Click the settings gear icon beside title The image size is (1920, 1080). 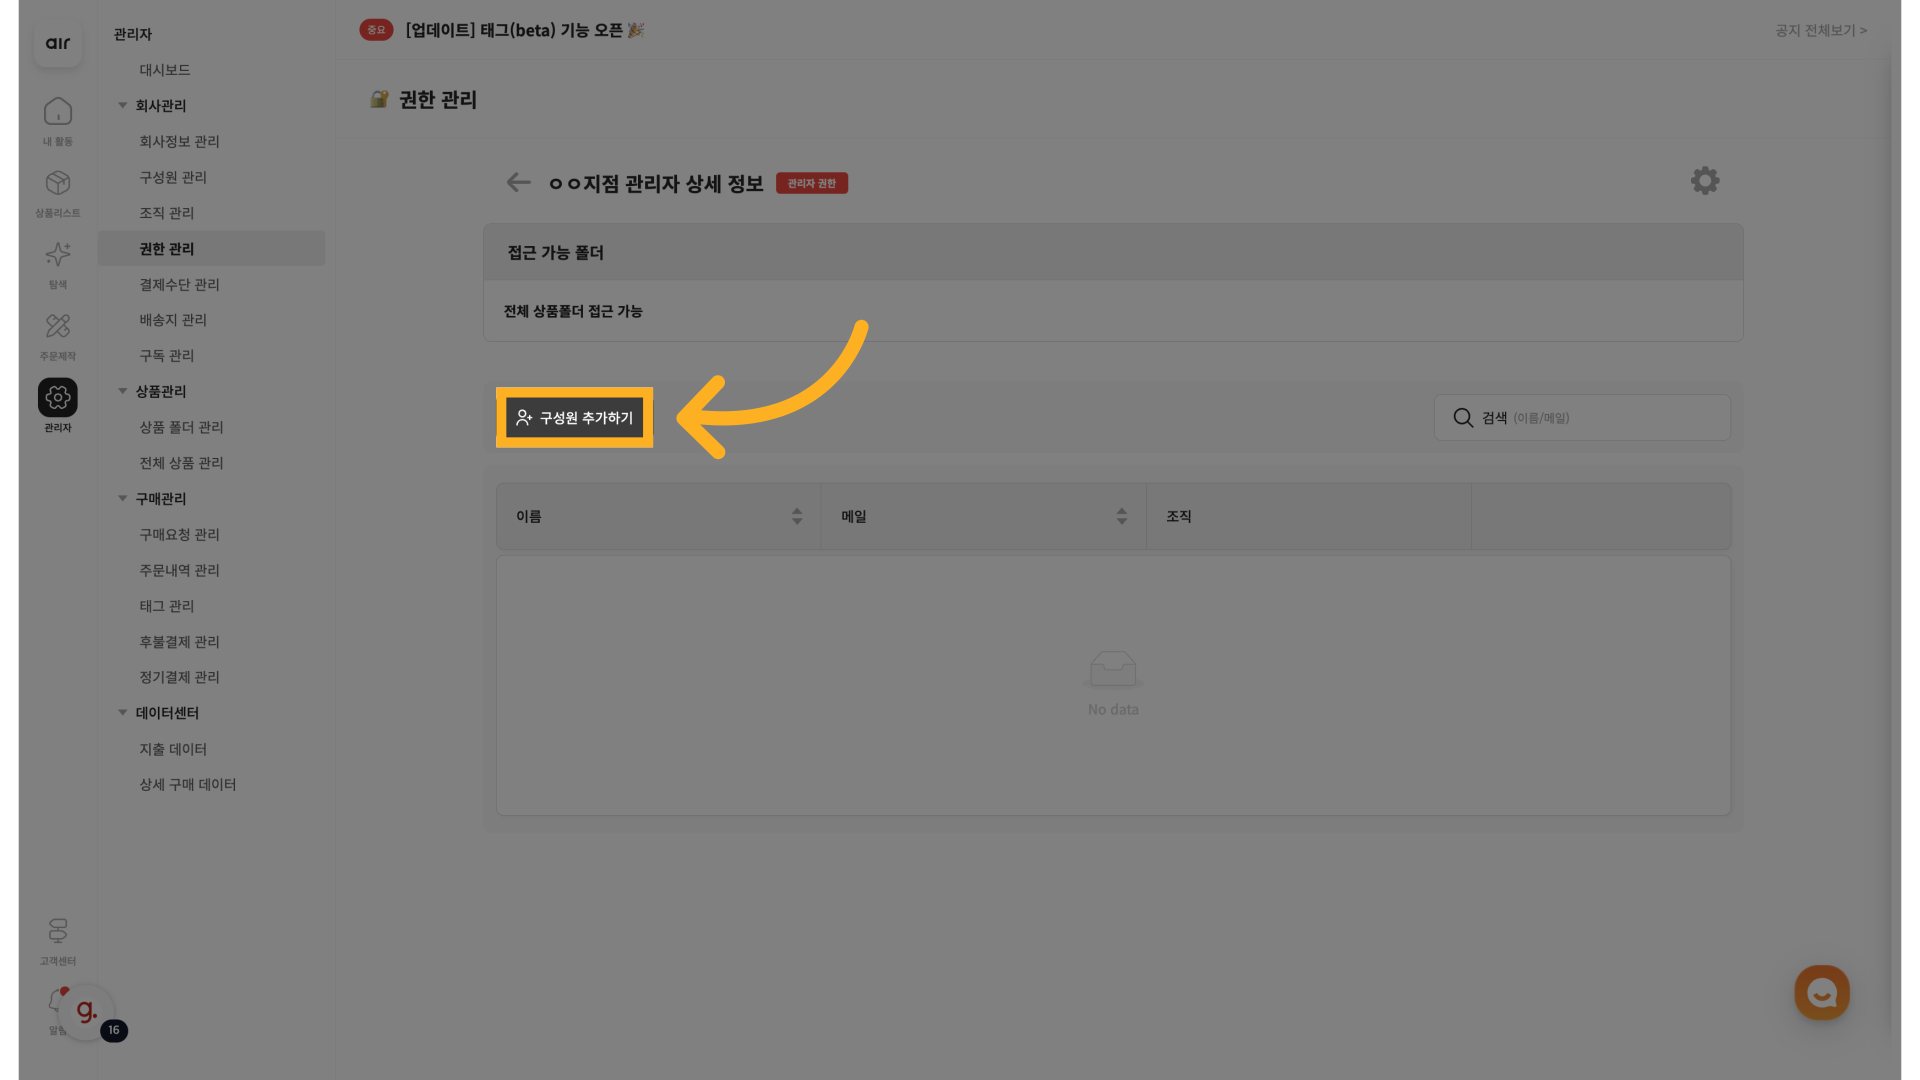tap(1705, 181)
